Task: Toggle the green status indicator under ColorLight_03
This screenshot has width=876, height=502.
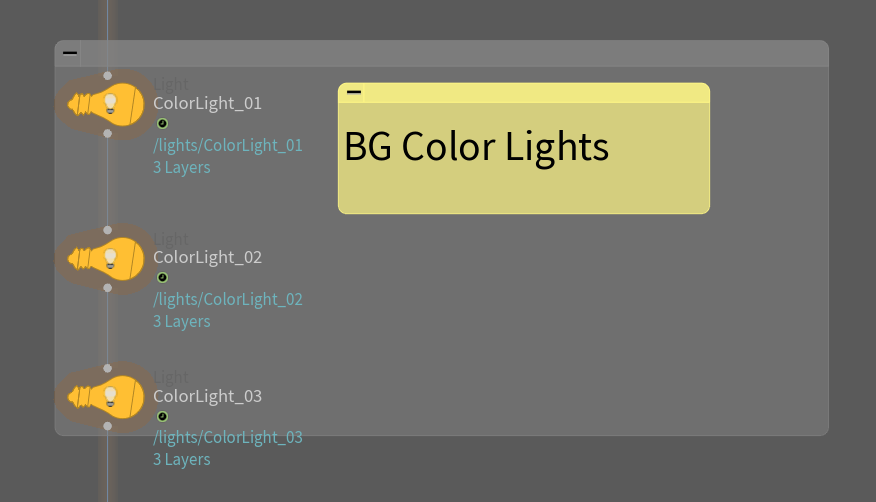Action: tap(162, 416)
